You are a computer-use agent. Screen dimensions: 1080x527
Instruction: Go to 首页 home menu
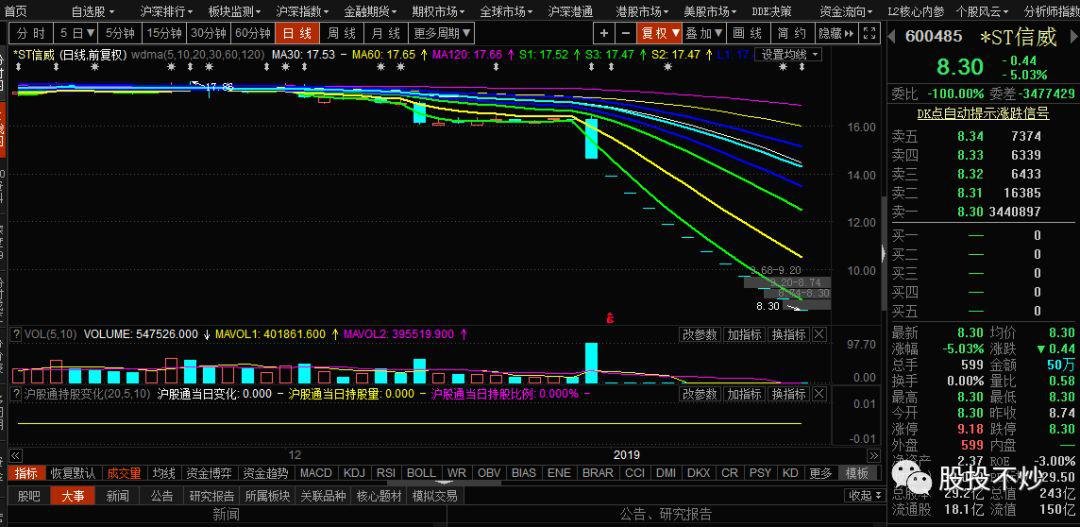[x=17, y=12]
